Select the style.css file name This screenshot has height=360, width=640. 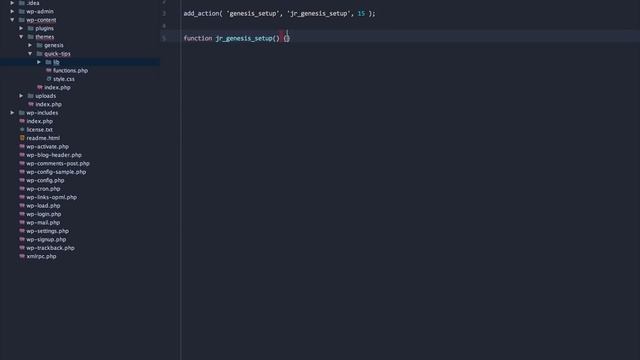click(64, 79)
